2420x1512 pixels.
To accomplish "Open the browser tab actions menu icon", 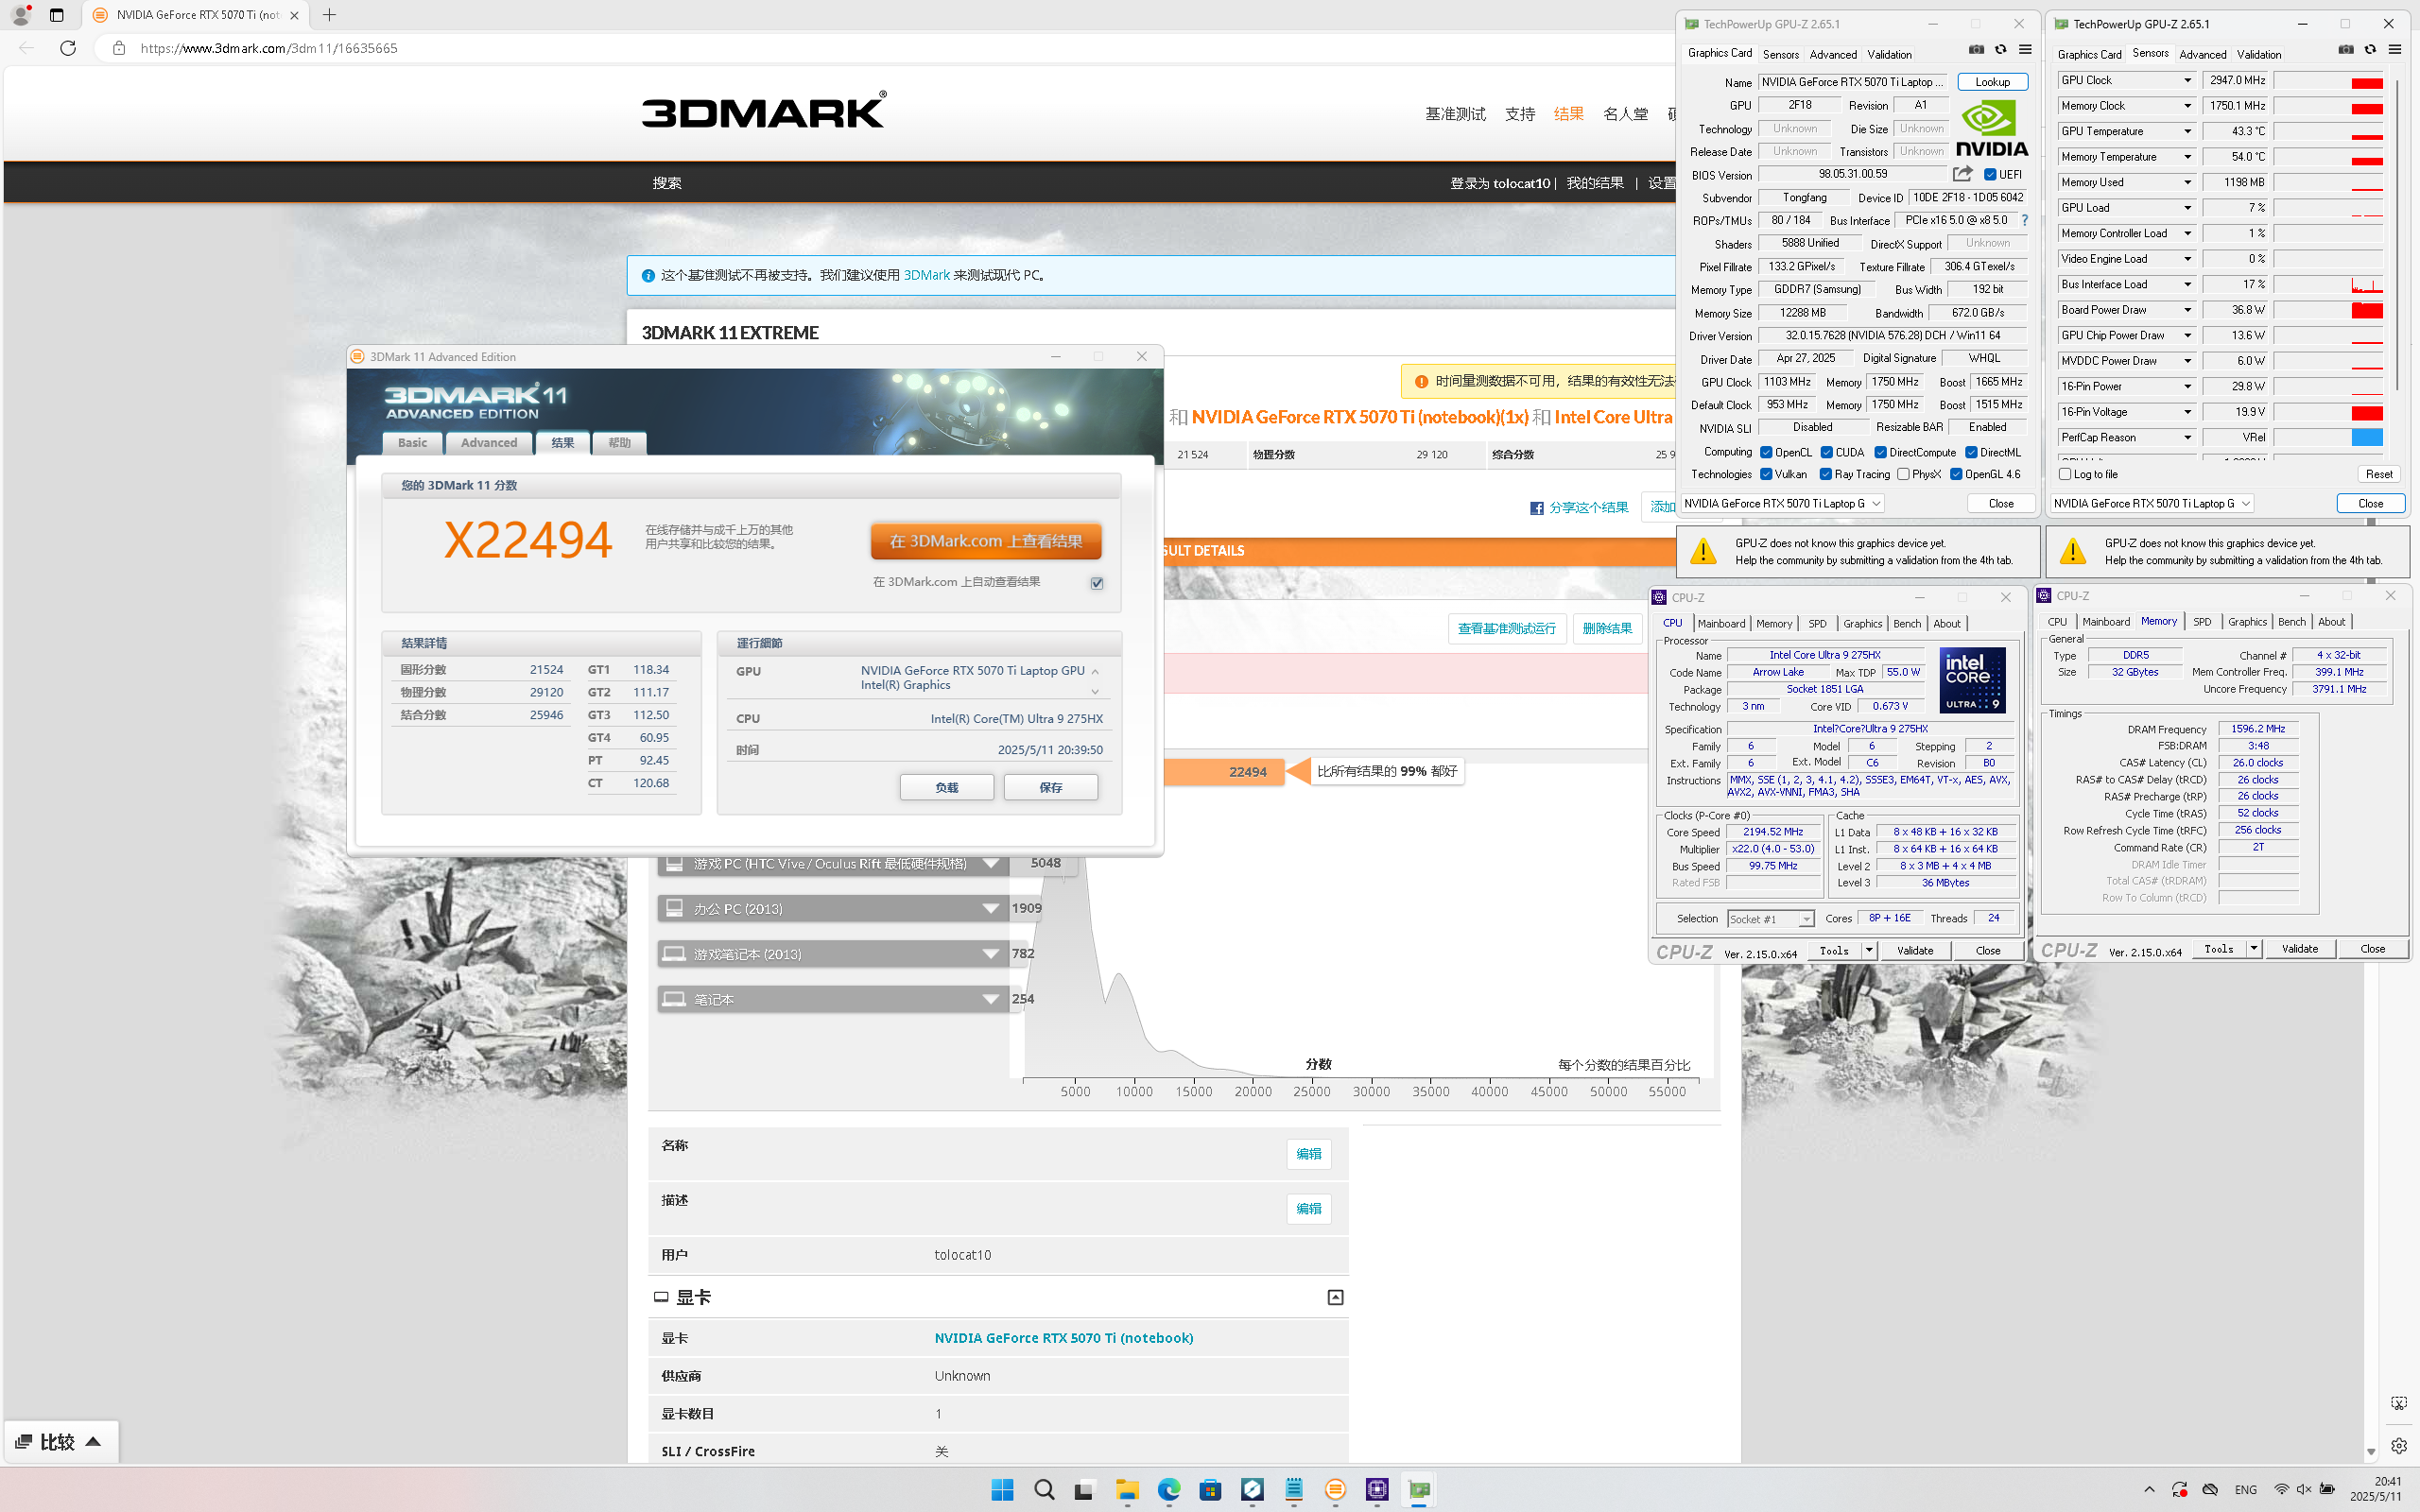I will click(x=56, y=15).
